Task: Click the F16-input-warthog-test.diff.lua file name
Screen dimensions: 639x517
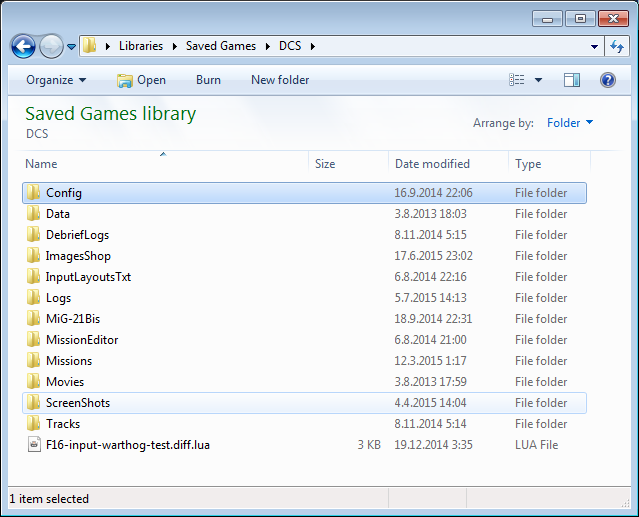Action: pos(128,445)
